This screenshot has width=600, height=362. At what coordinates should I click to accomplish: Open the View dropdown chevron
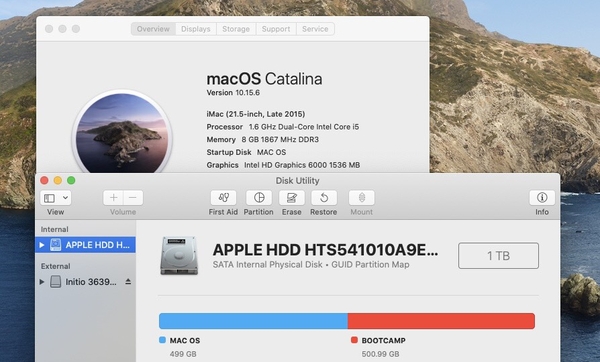(65, 198)
